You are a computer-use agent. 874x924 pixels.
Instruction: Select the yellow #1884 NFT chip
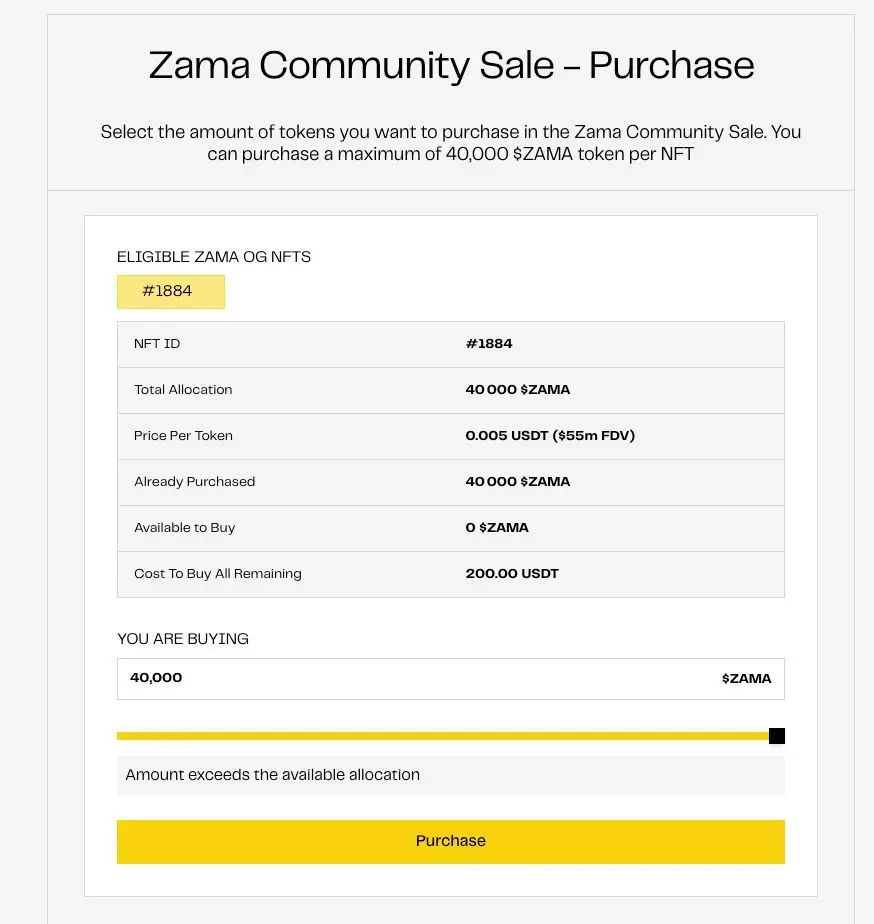coord(170,292)
